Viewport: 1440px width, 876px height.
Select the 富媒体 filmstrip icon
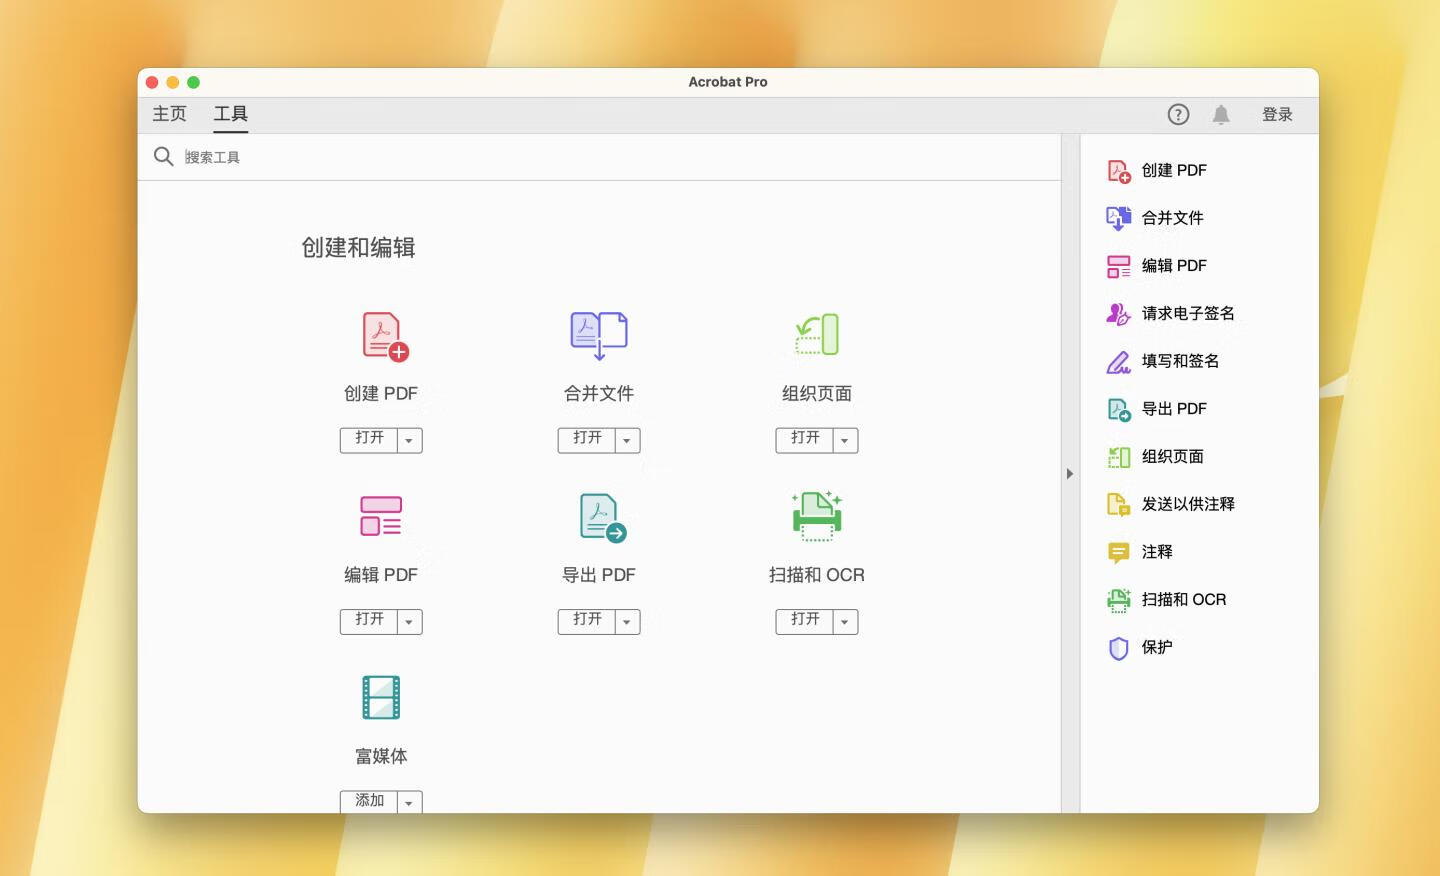pos(380,697)
